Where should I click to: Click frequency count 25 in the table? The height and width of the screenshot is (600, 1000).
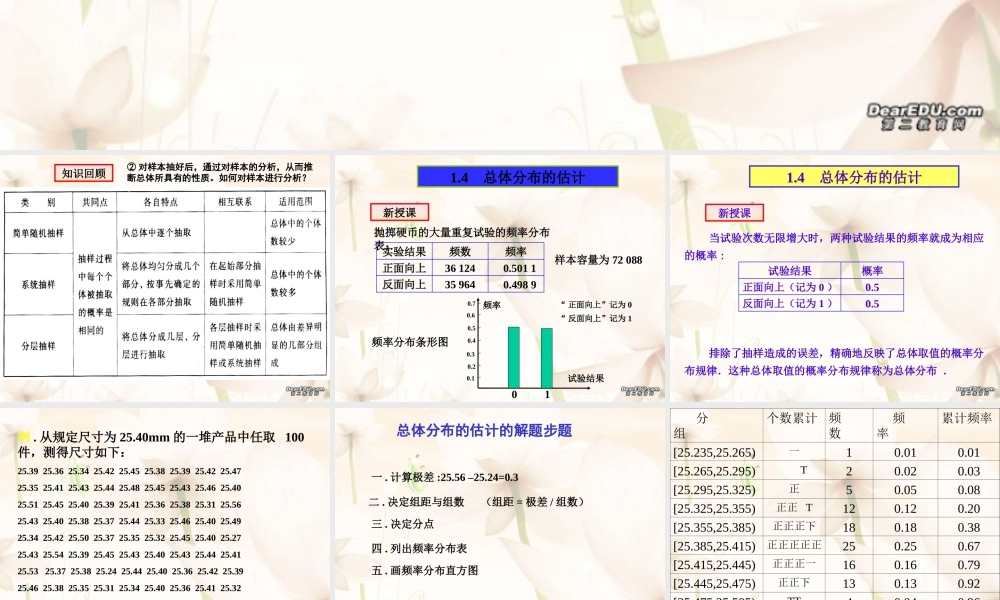tap(849, 546)
